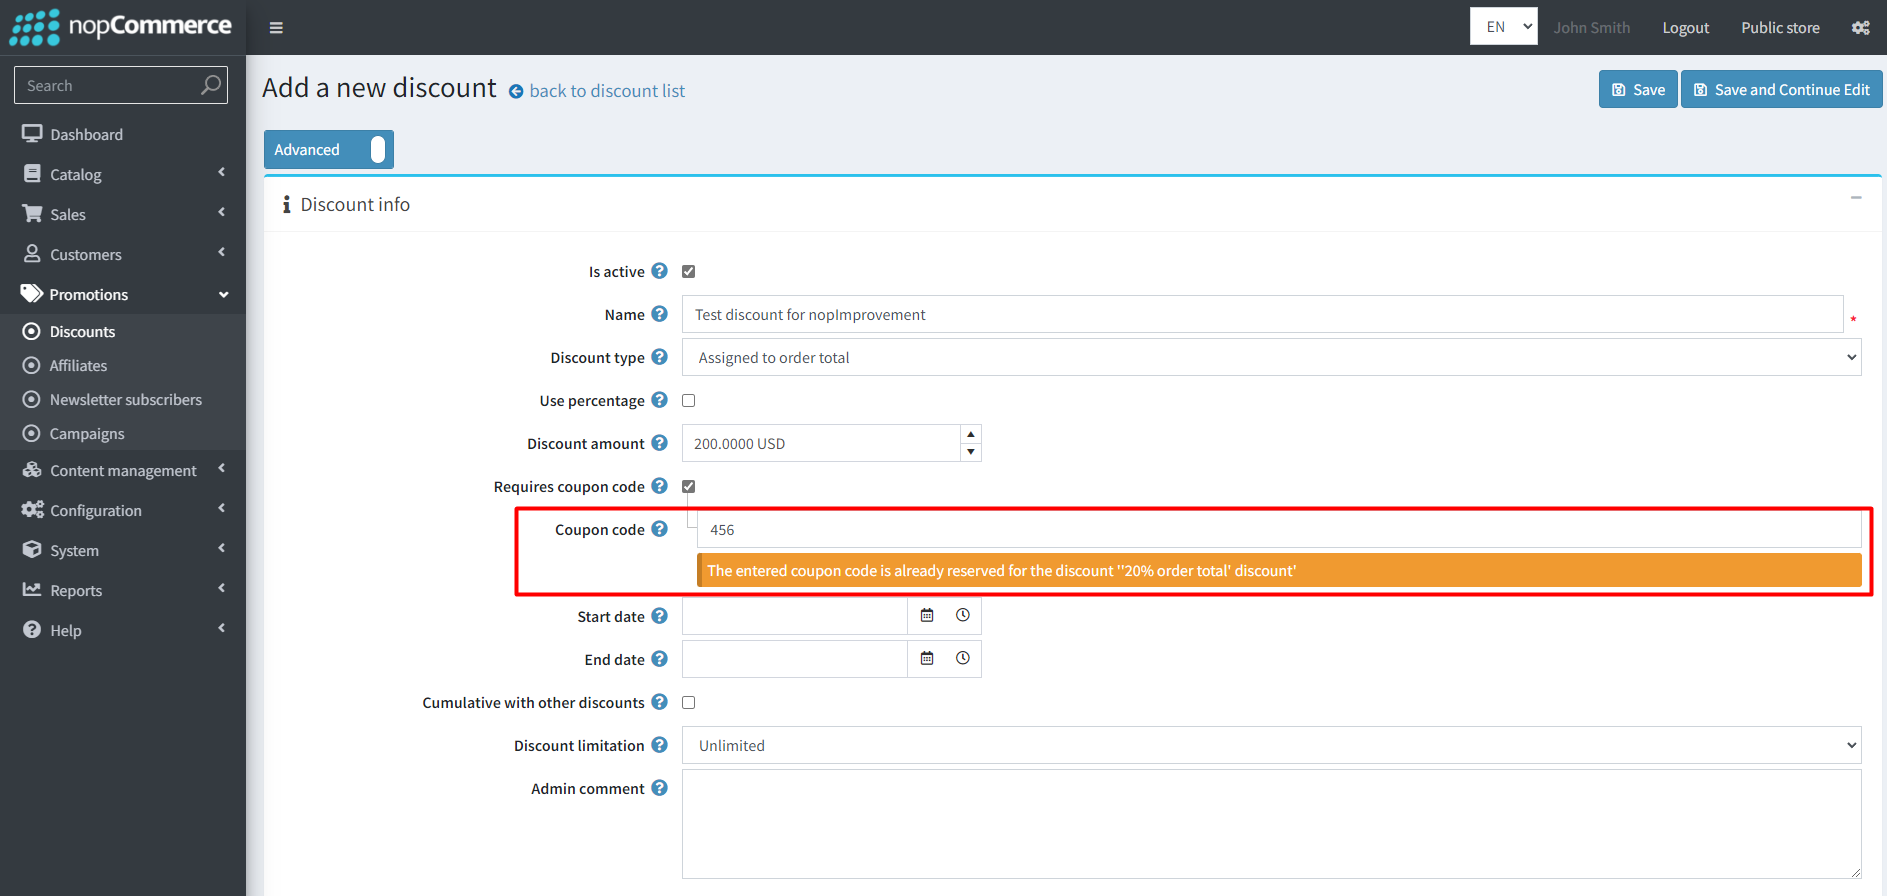
Task: Enable Cumulative with other discounts checkbox
Action: [688, 702]
